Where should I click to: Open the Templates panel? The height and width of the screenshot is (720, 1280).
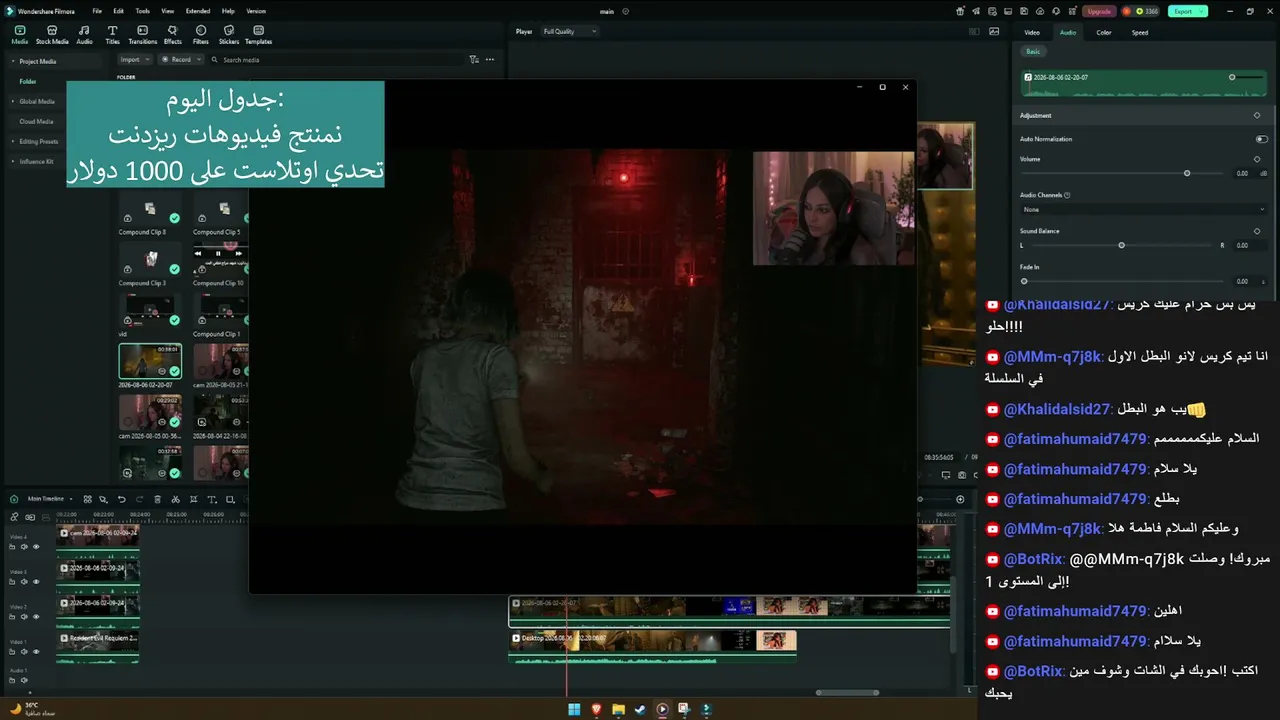click(258, 35)
